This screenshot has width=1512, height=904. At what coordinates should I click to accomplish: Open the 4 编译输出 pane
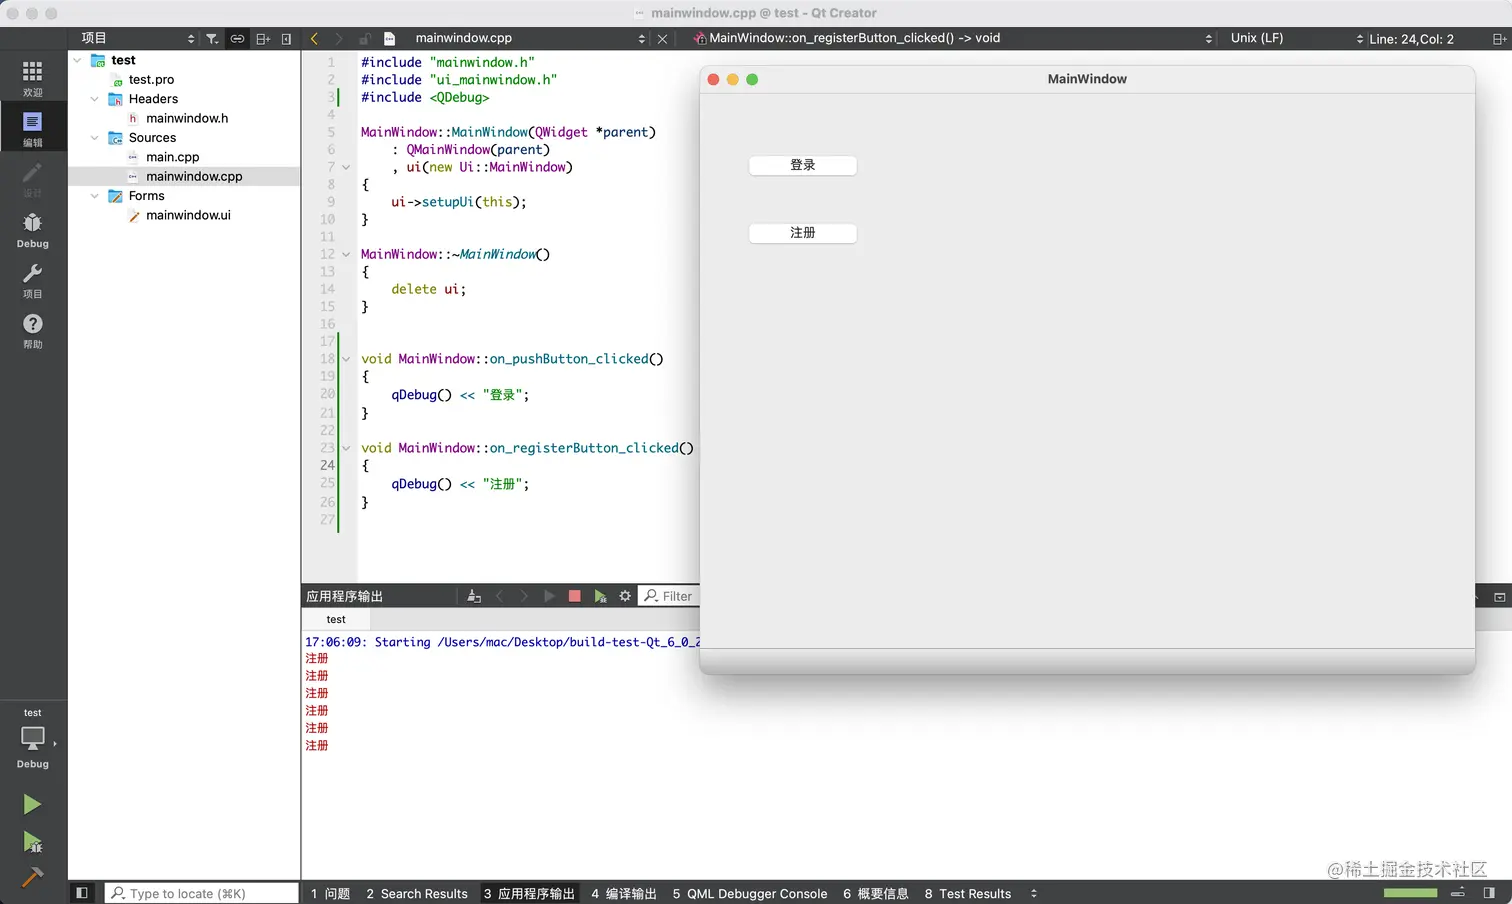coord(624,893)
